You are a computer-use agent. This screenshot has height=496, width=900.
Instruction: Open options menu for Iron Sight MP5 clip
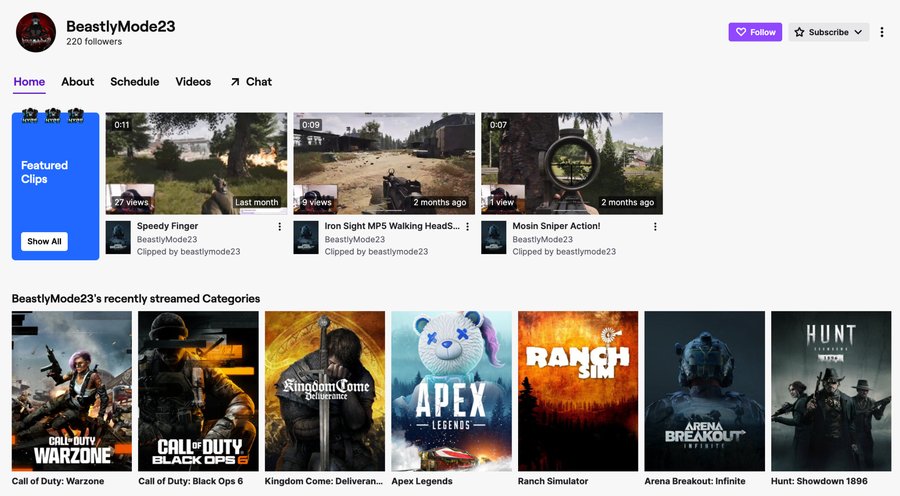467,227
